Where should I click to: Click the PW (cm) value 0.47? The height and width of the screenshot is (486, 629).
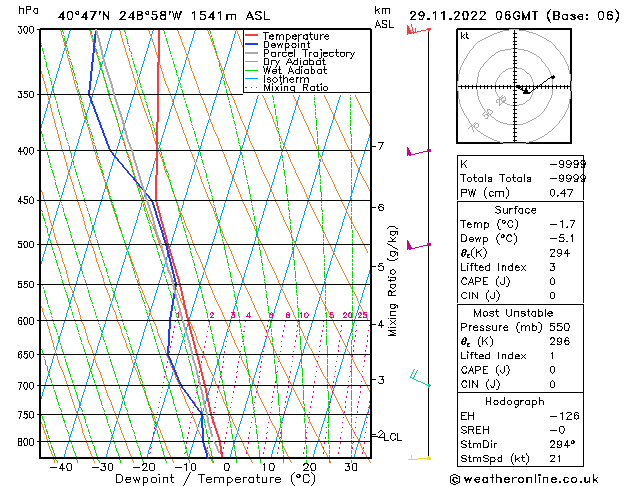pos(561,193)
